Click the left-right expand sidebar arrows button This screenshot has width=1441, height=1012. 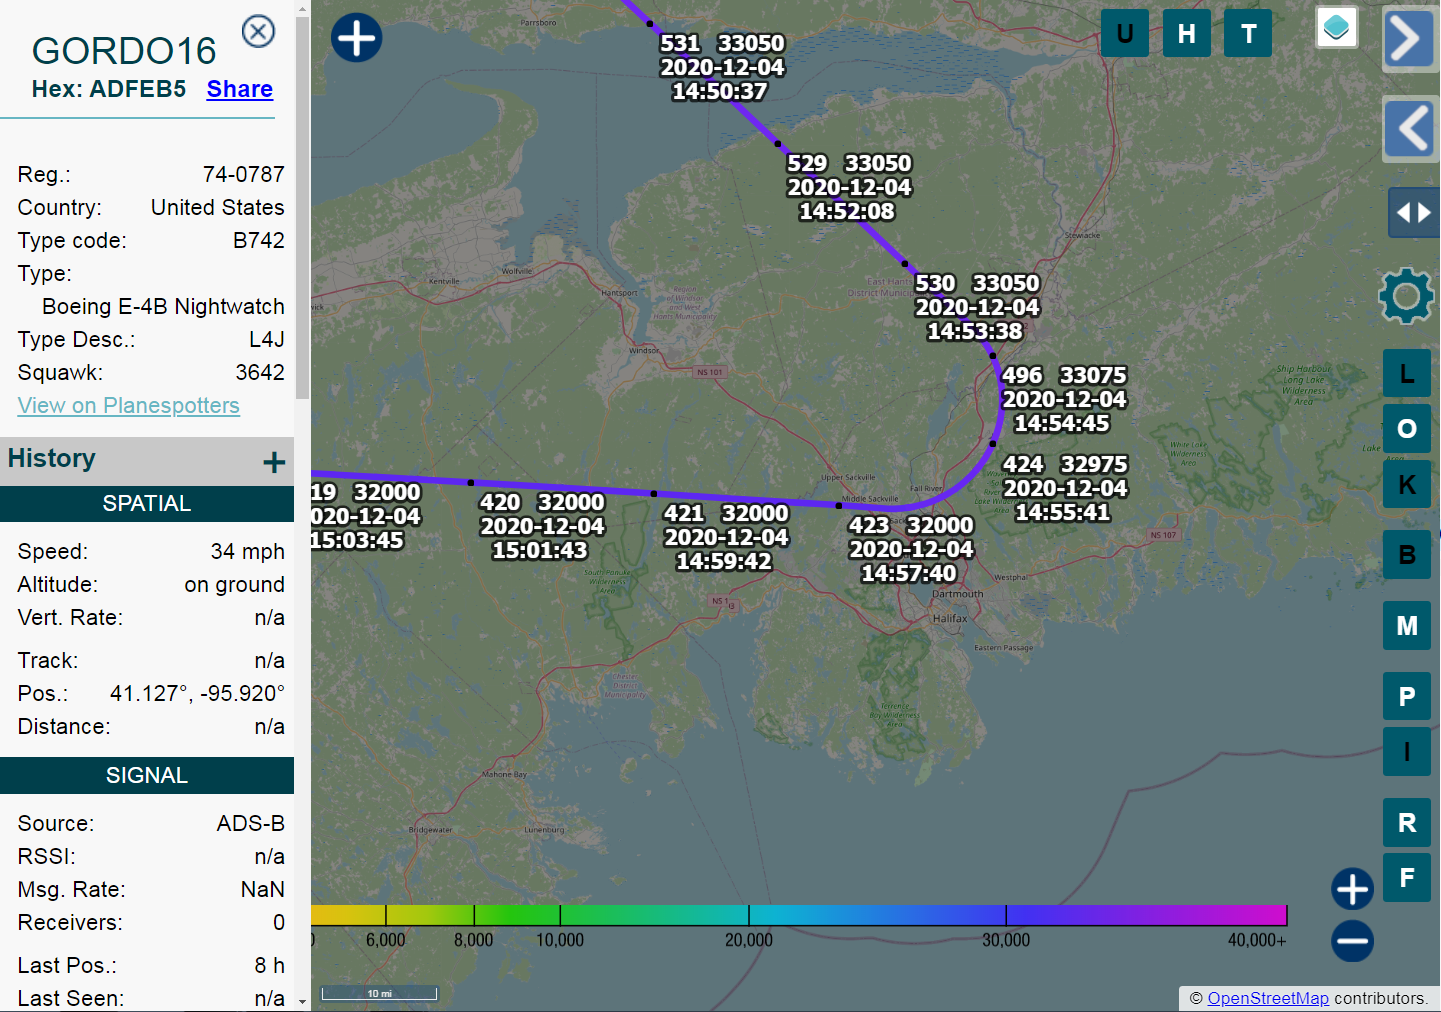pyautogui.click(x=1413, y=213)
